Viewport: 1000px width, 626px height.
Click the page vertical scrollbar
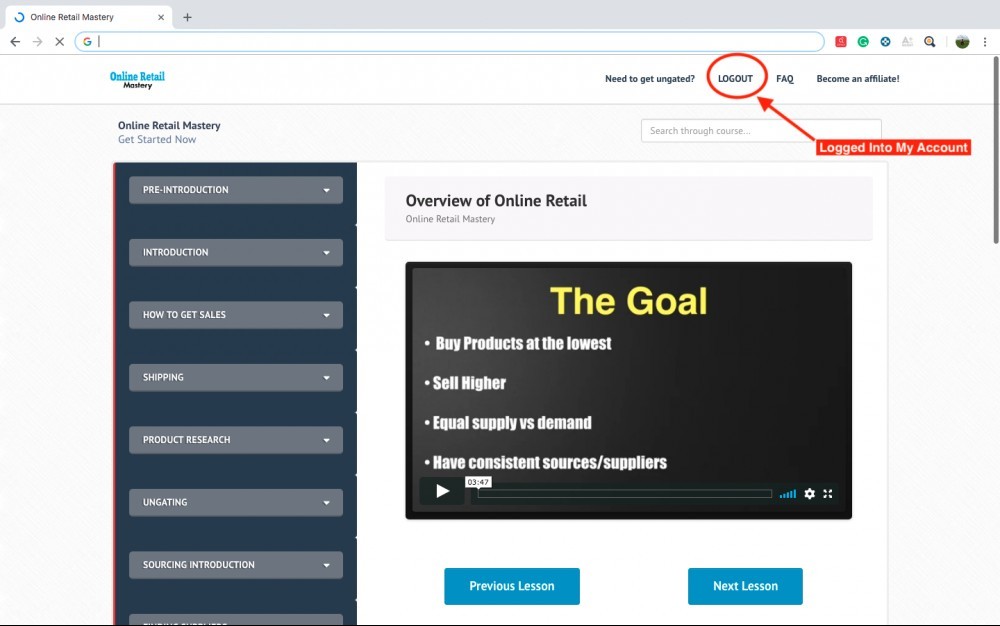click(x=995, y=150)
